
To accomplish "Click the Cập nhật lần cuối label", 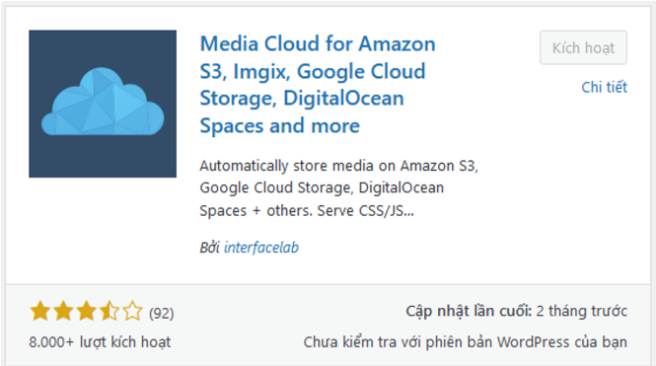I will [x=469, y=311].
